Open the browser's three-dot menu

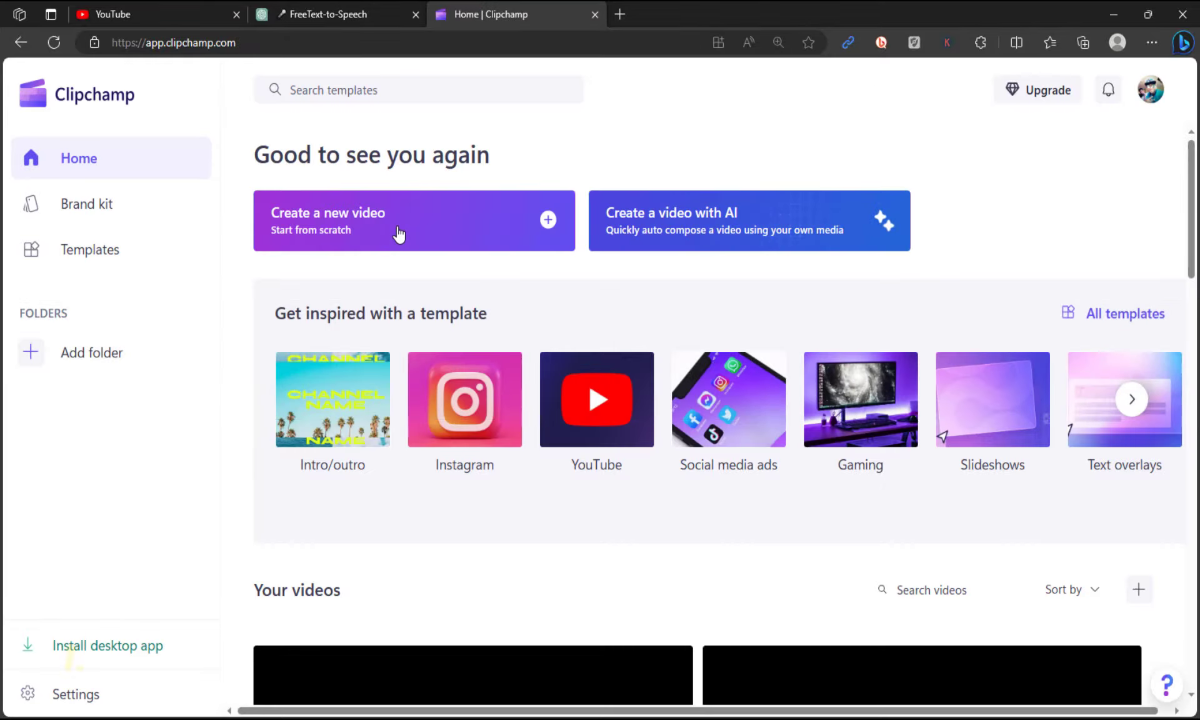pyautogui.click(x=1151, y=43)
